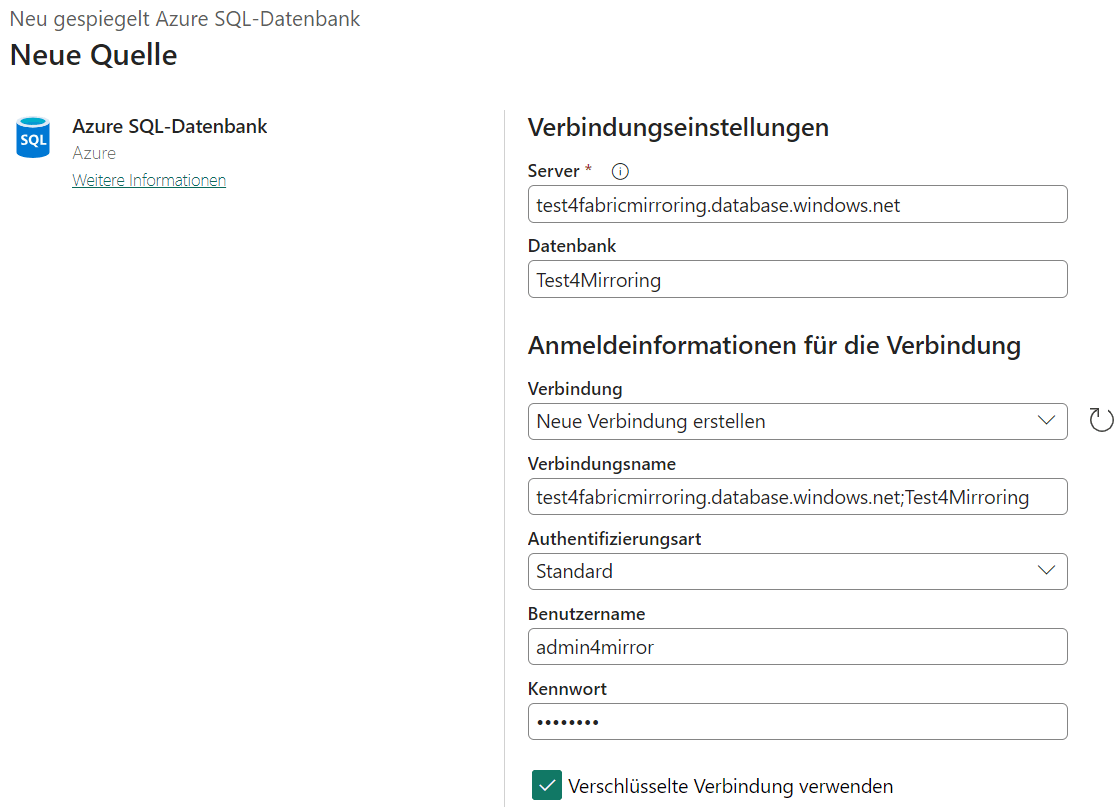Click the Verbindung dropdown chevron
Screen dimensions: 1120x807
pyautogui.click(x=1047, y=421)
